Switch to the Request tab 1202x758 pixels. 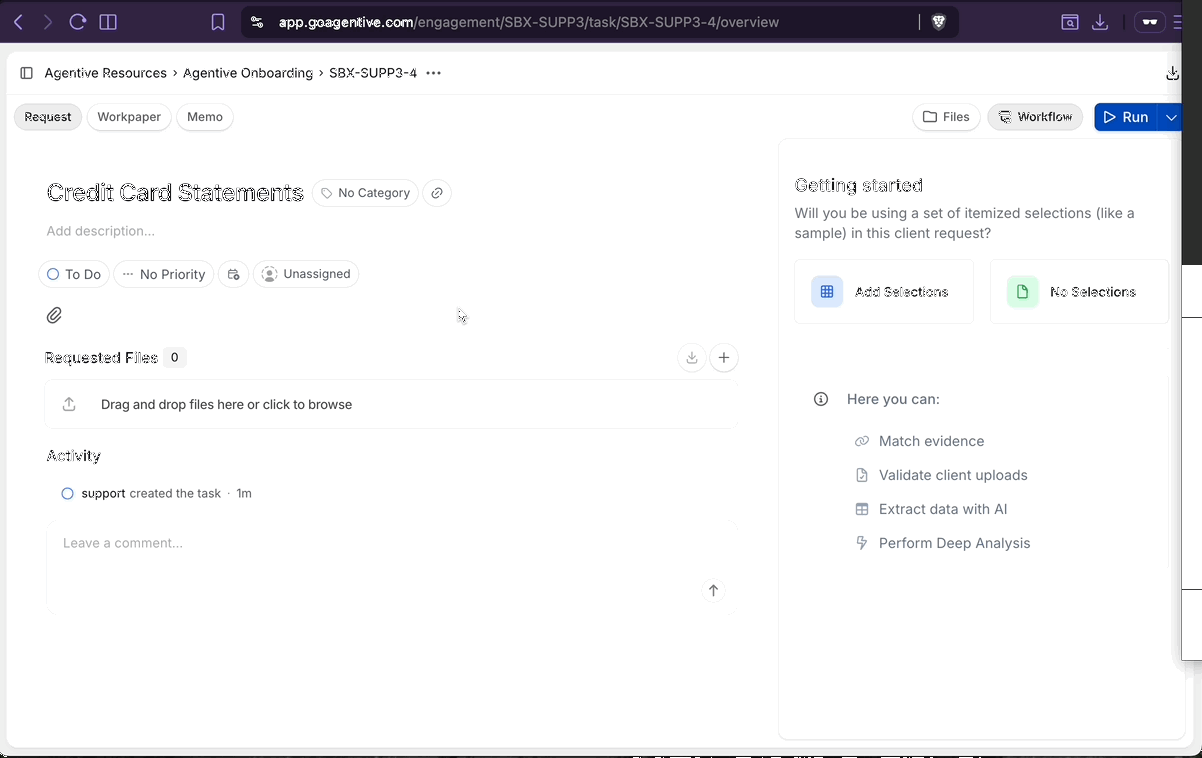[48, 117]
